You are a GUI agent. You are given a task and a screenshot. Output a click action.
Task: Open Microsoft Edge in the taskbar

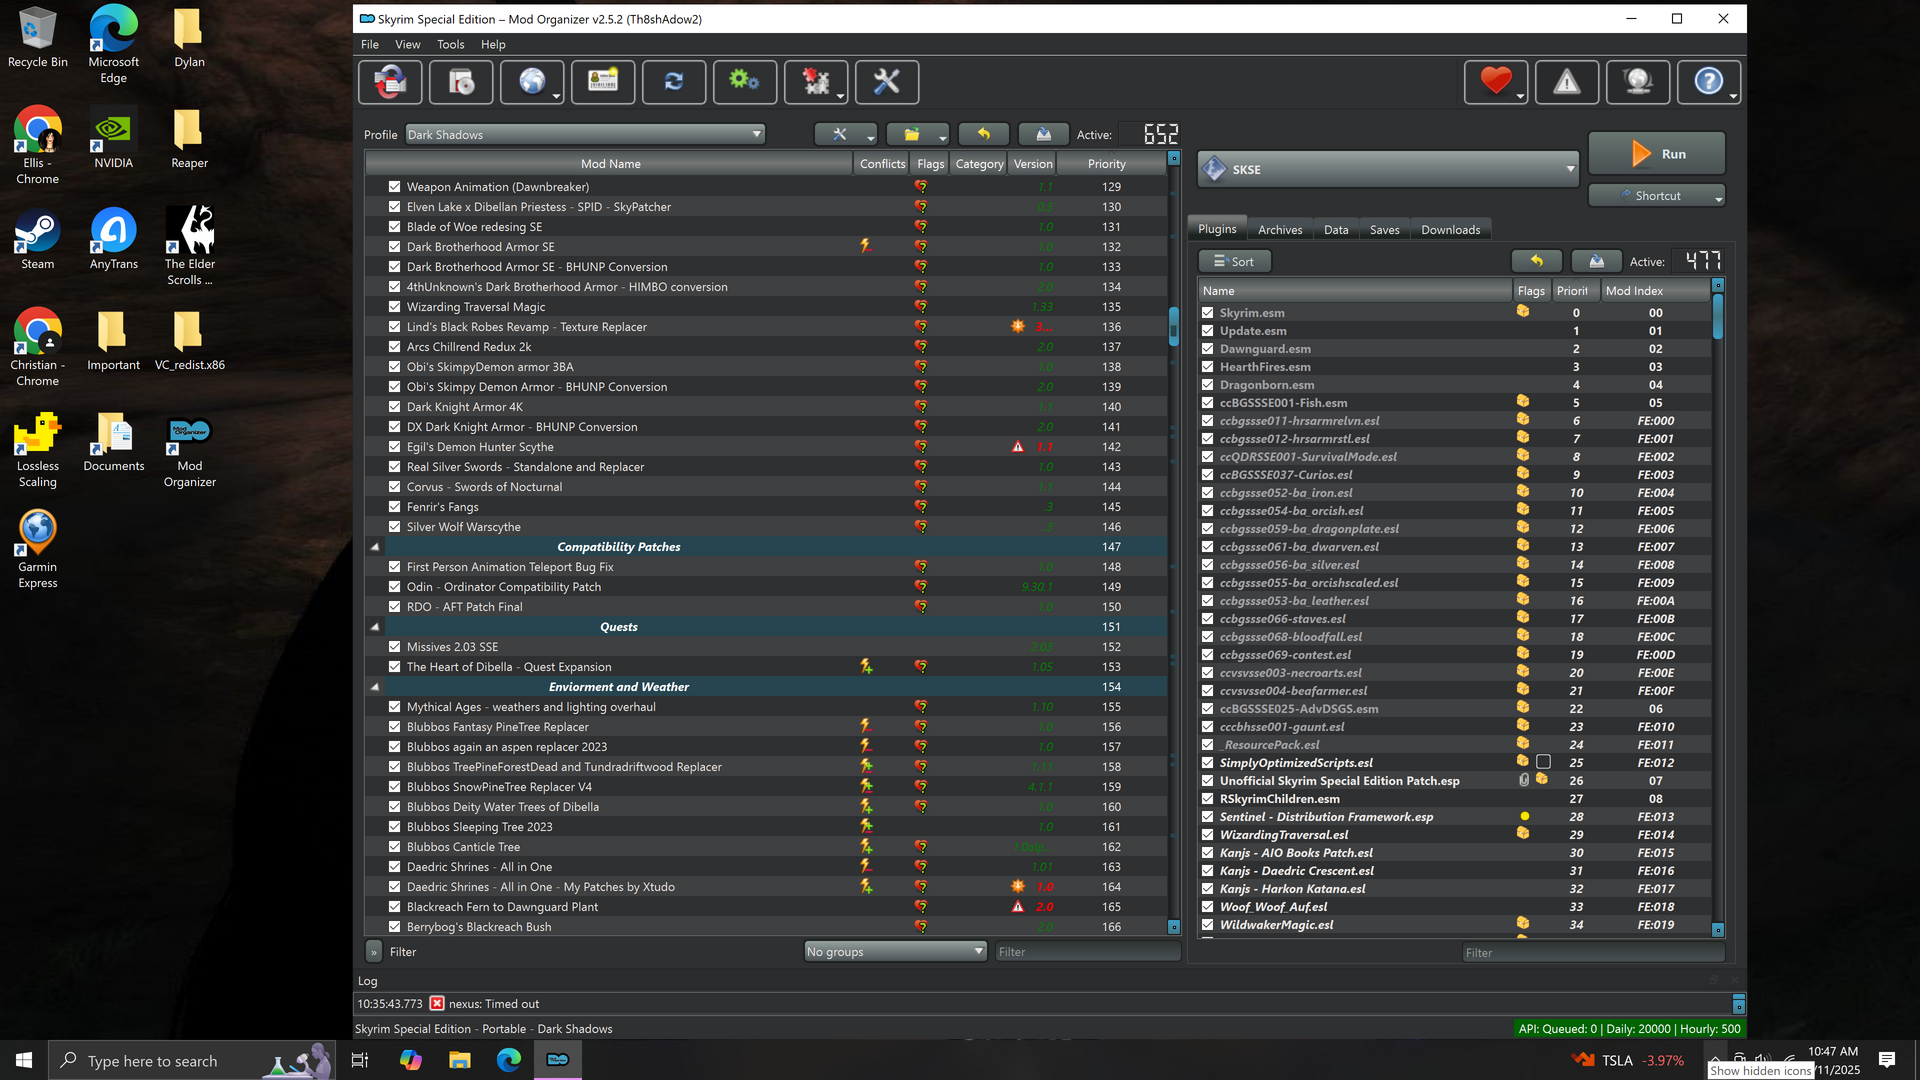[x=509, y=1060]
